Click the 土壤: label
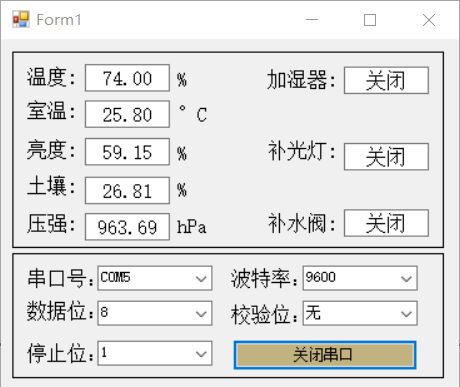 (x=51, y=186)
